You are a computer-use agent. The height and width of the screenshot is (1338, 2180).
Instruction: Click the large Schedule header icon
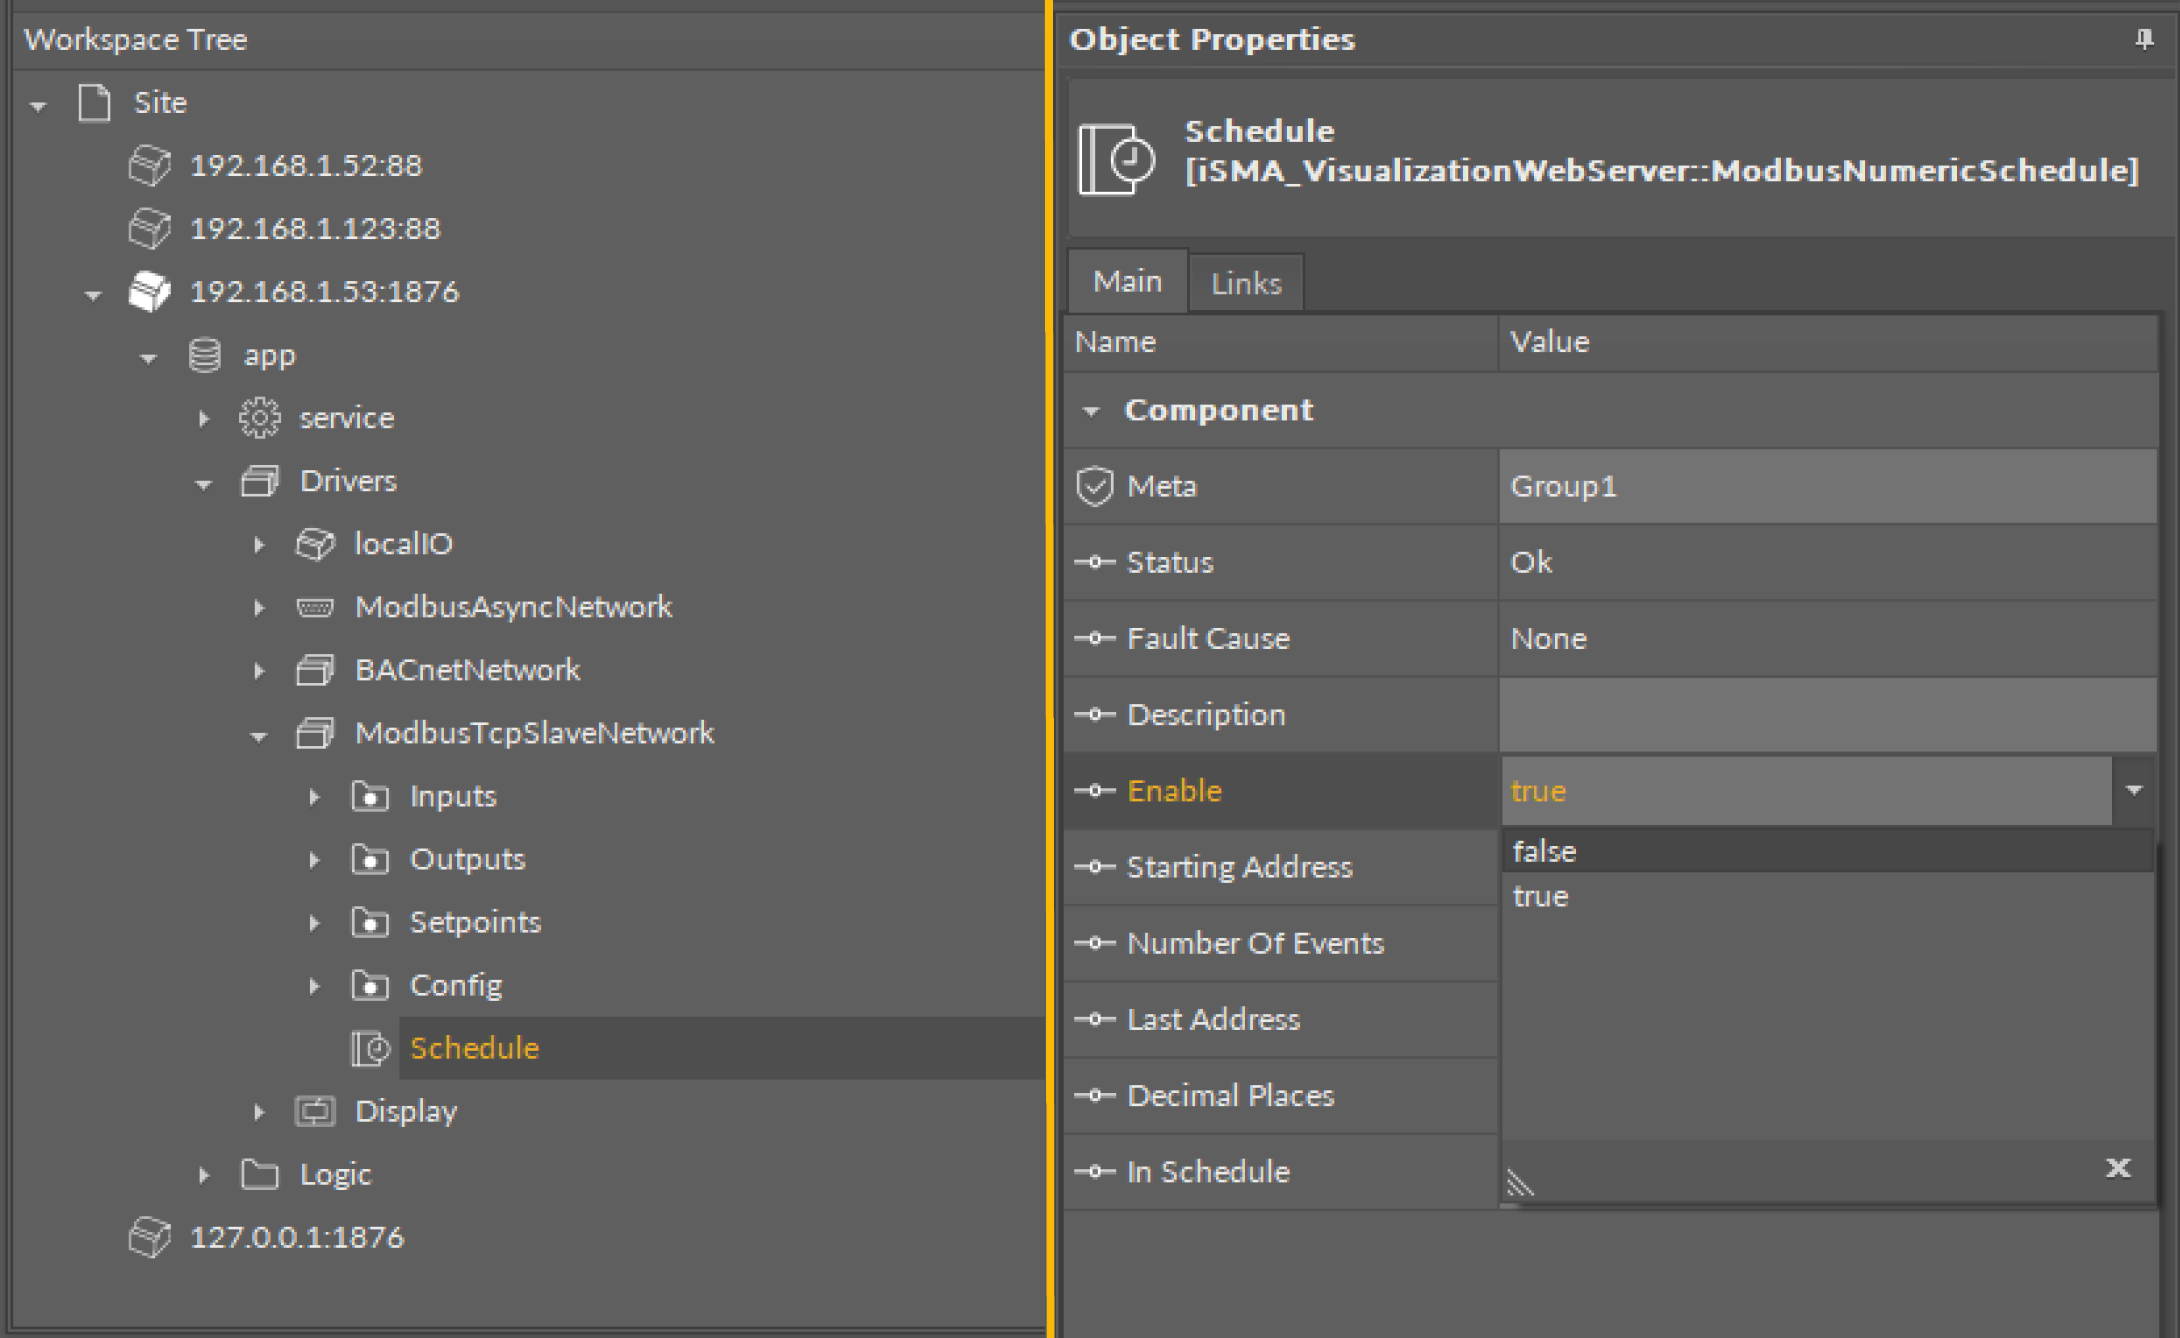coord(1116,158)
